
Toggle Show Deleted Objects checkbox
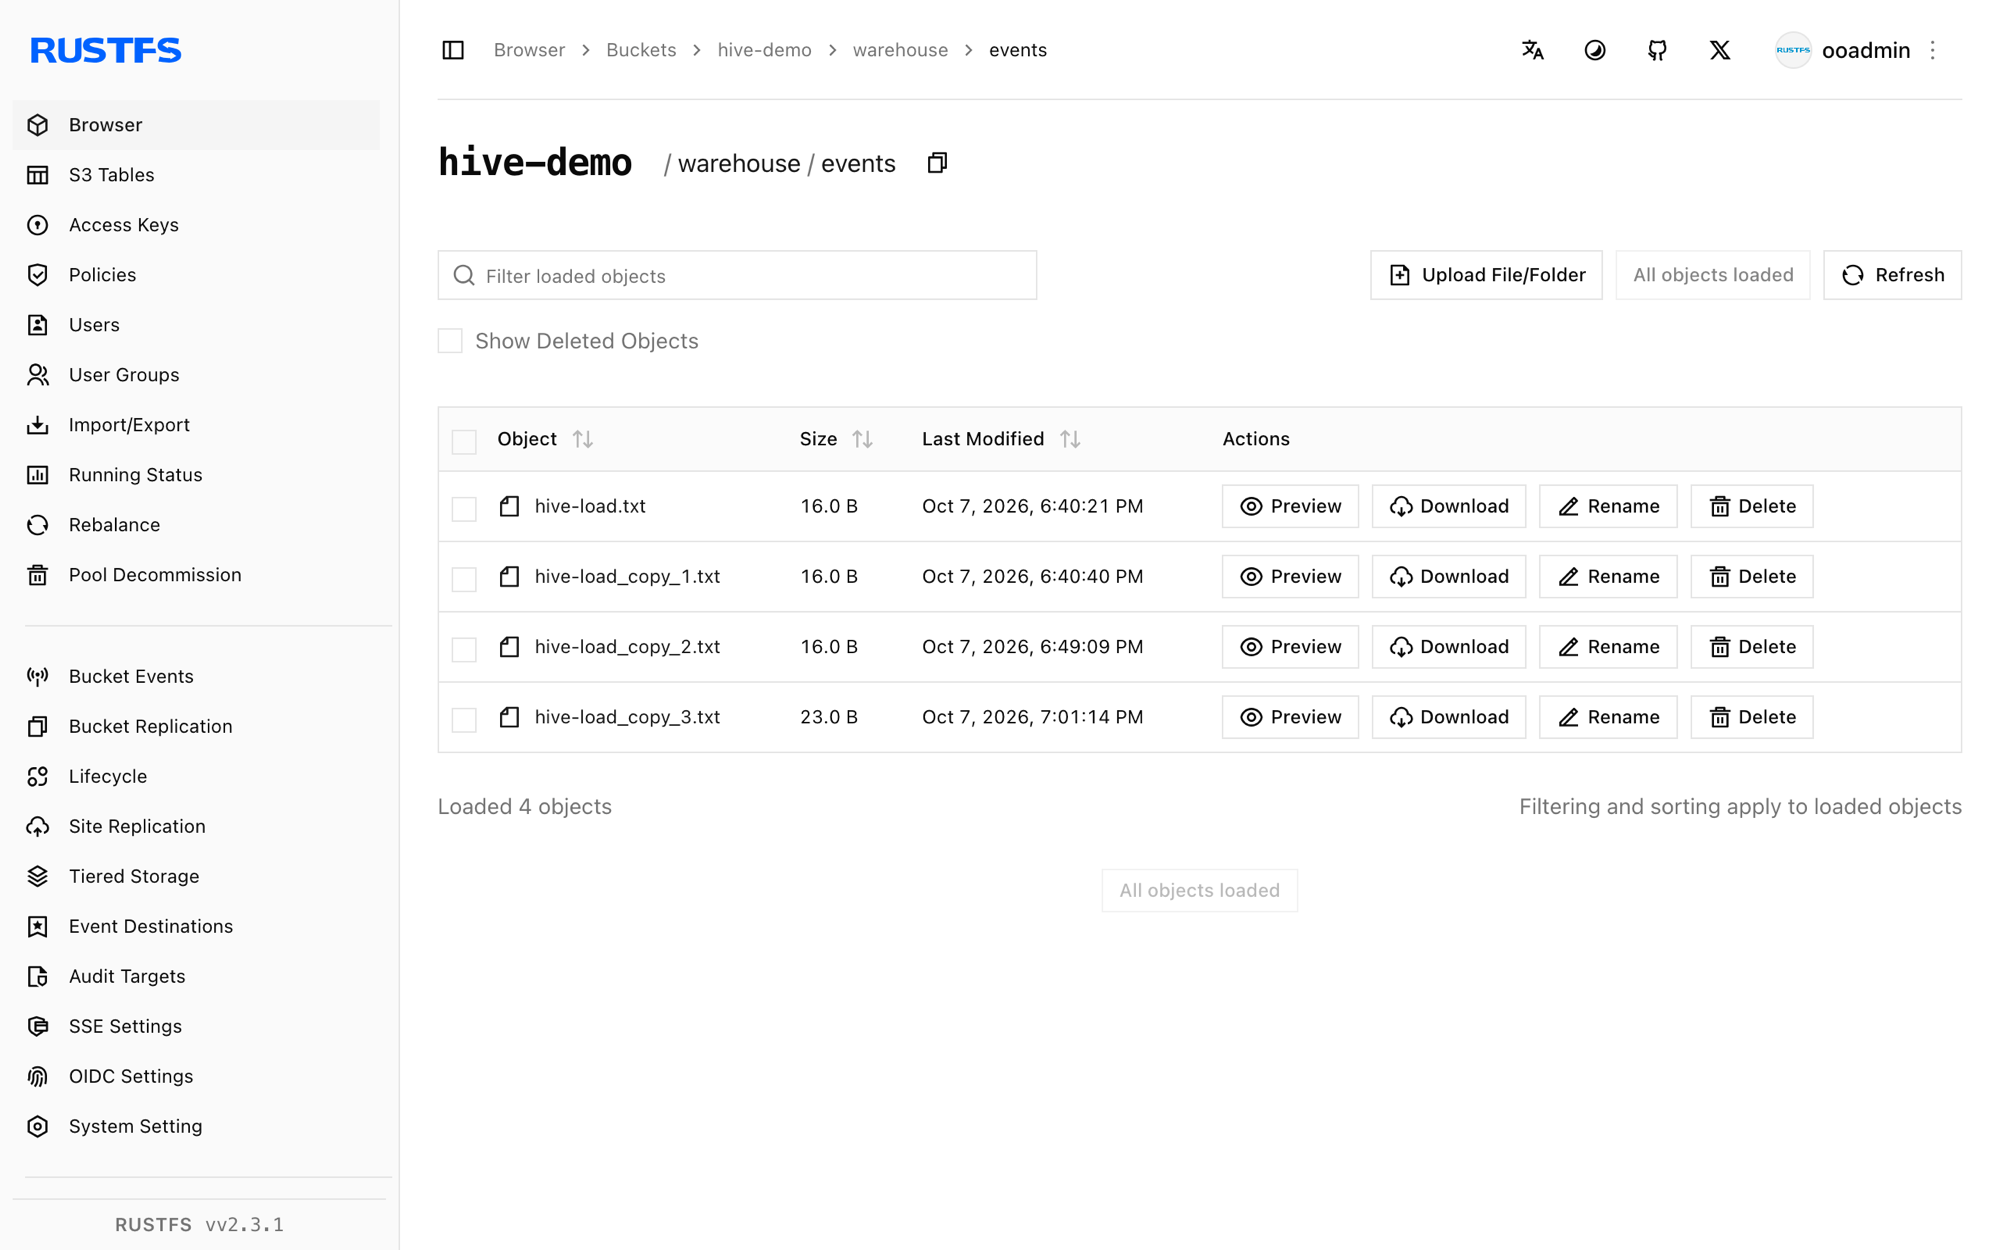(450, 341)
